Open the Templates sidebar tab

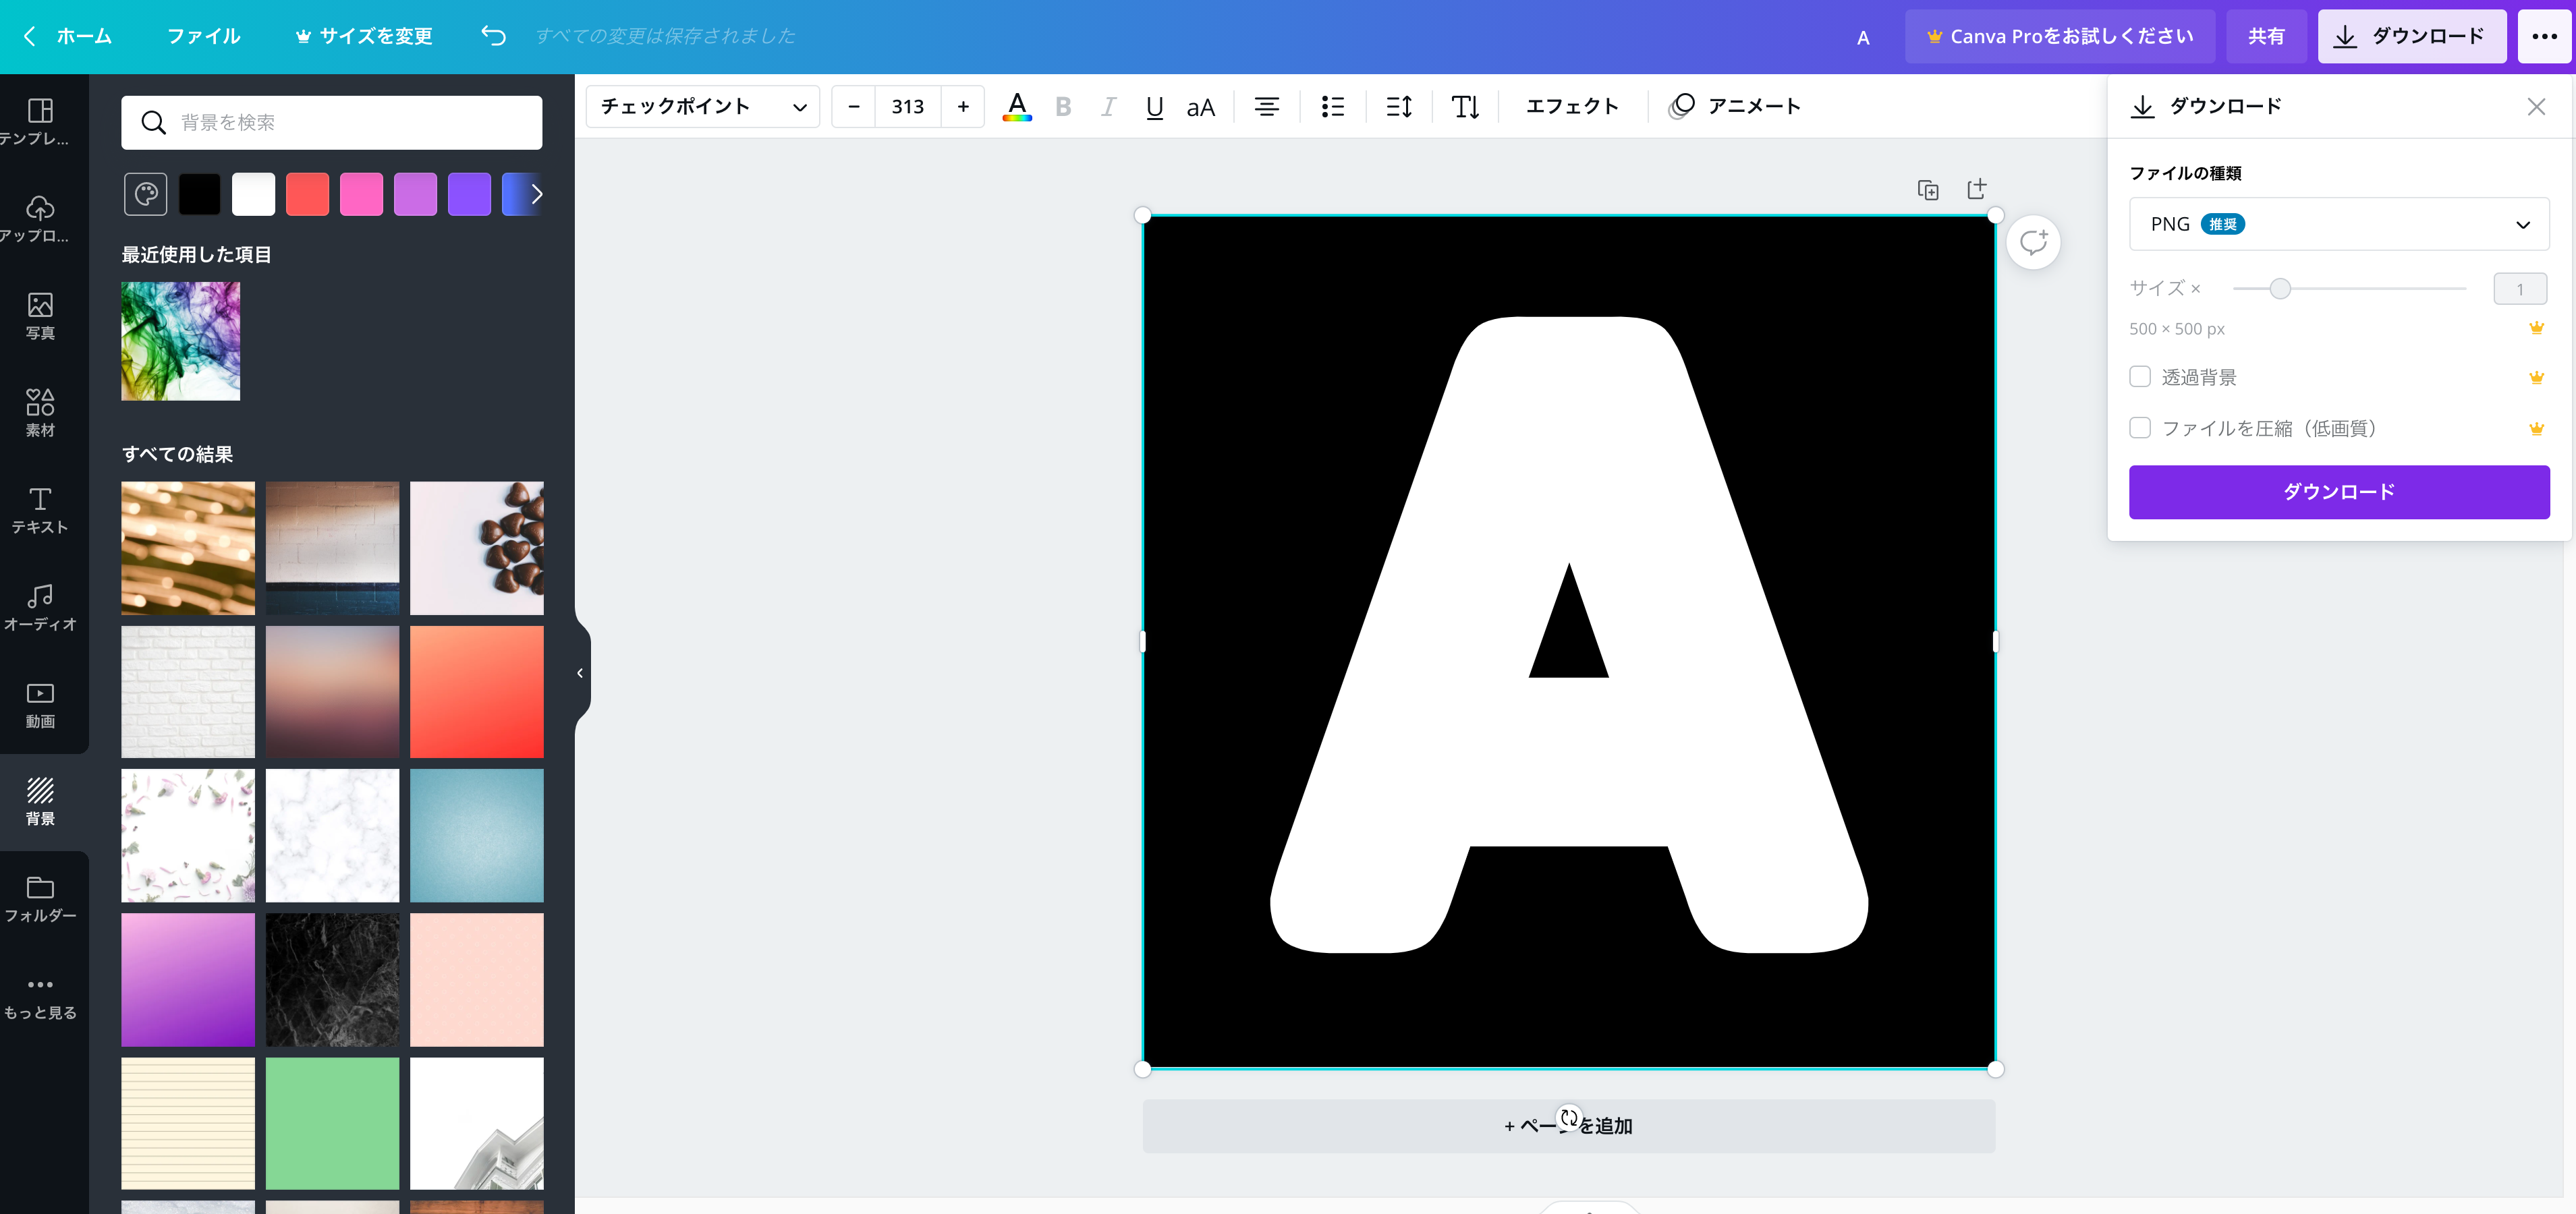coord(40,122)
